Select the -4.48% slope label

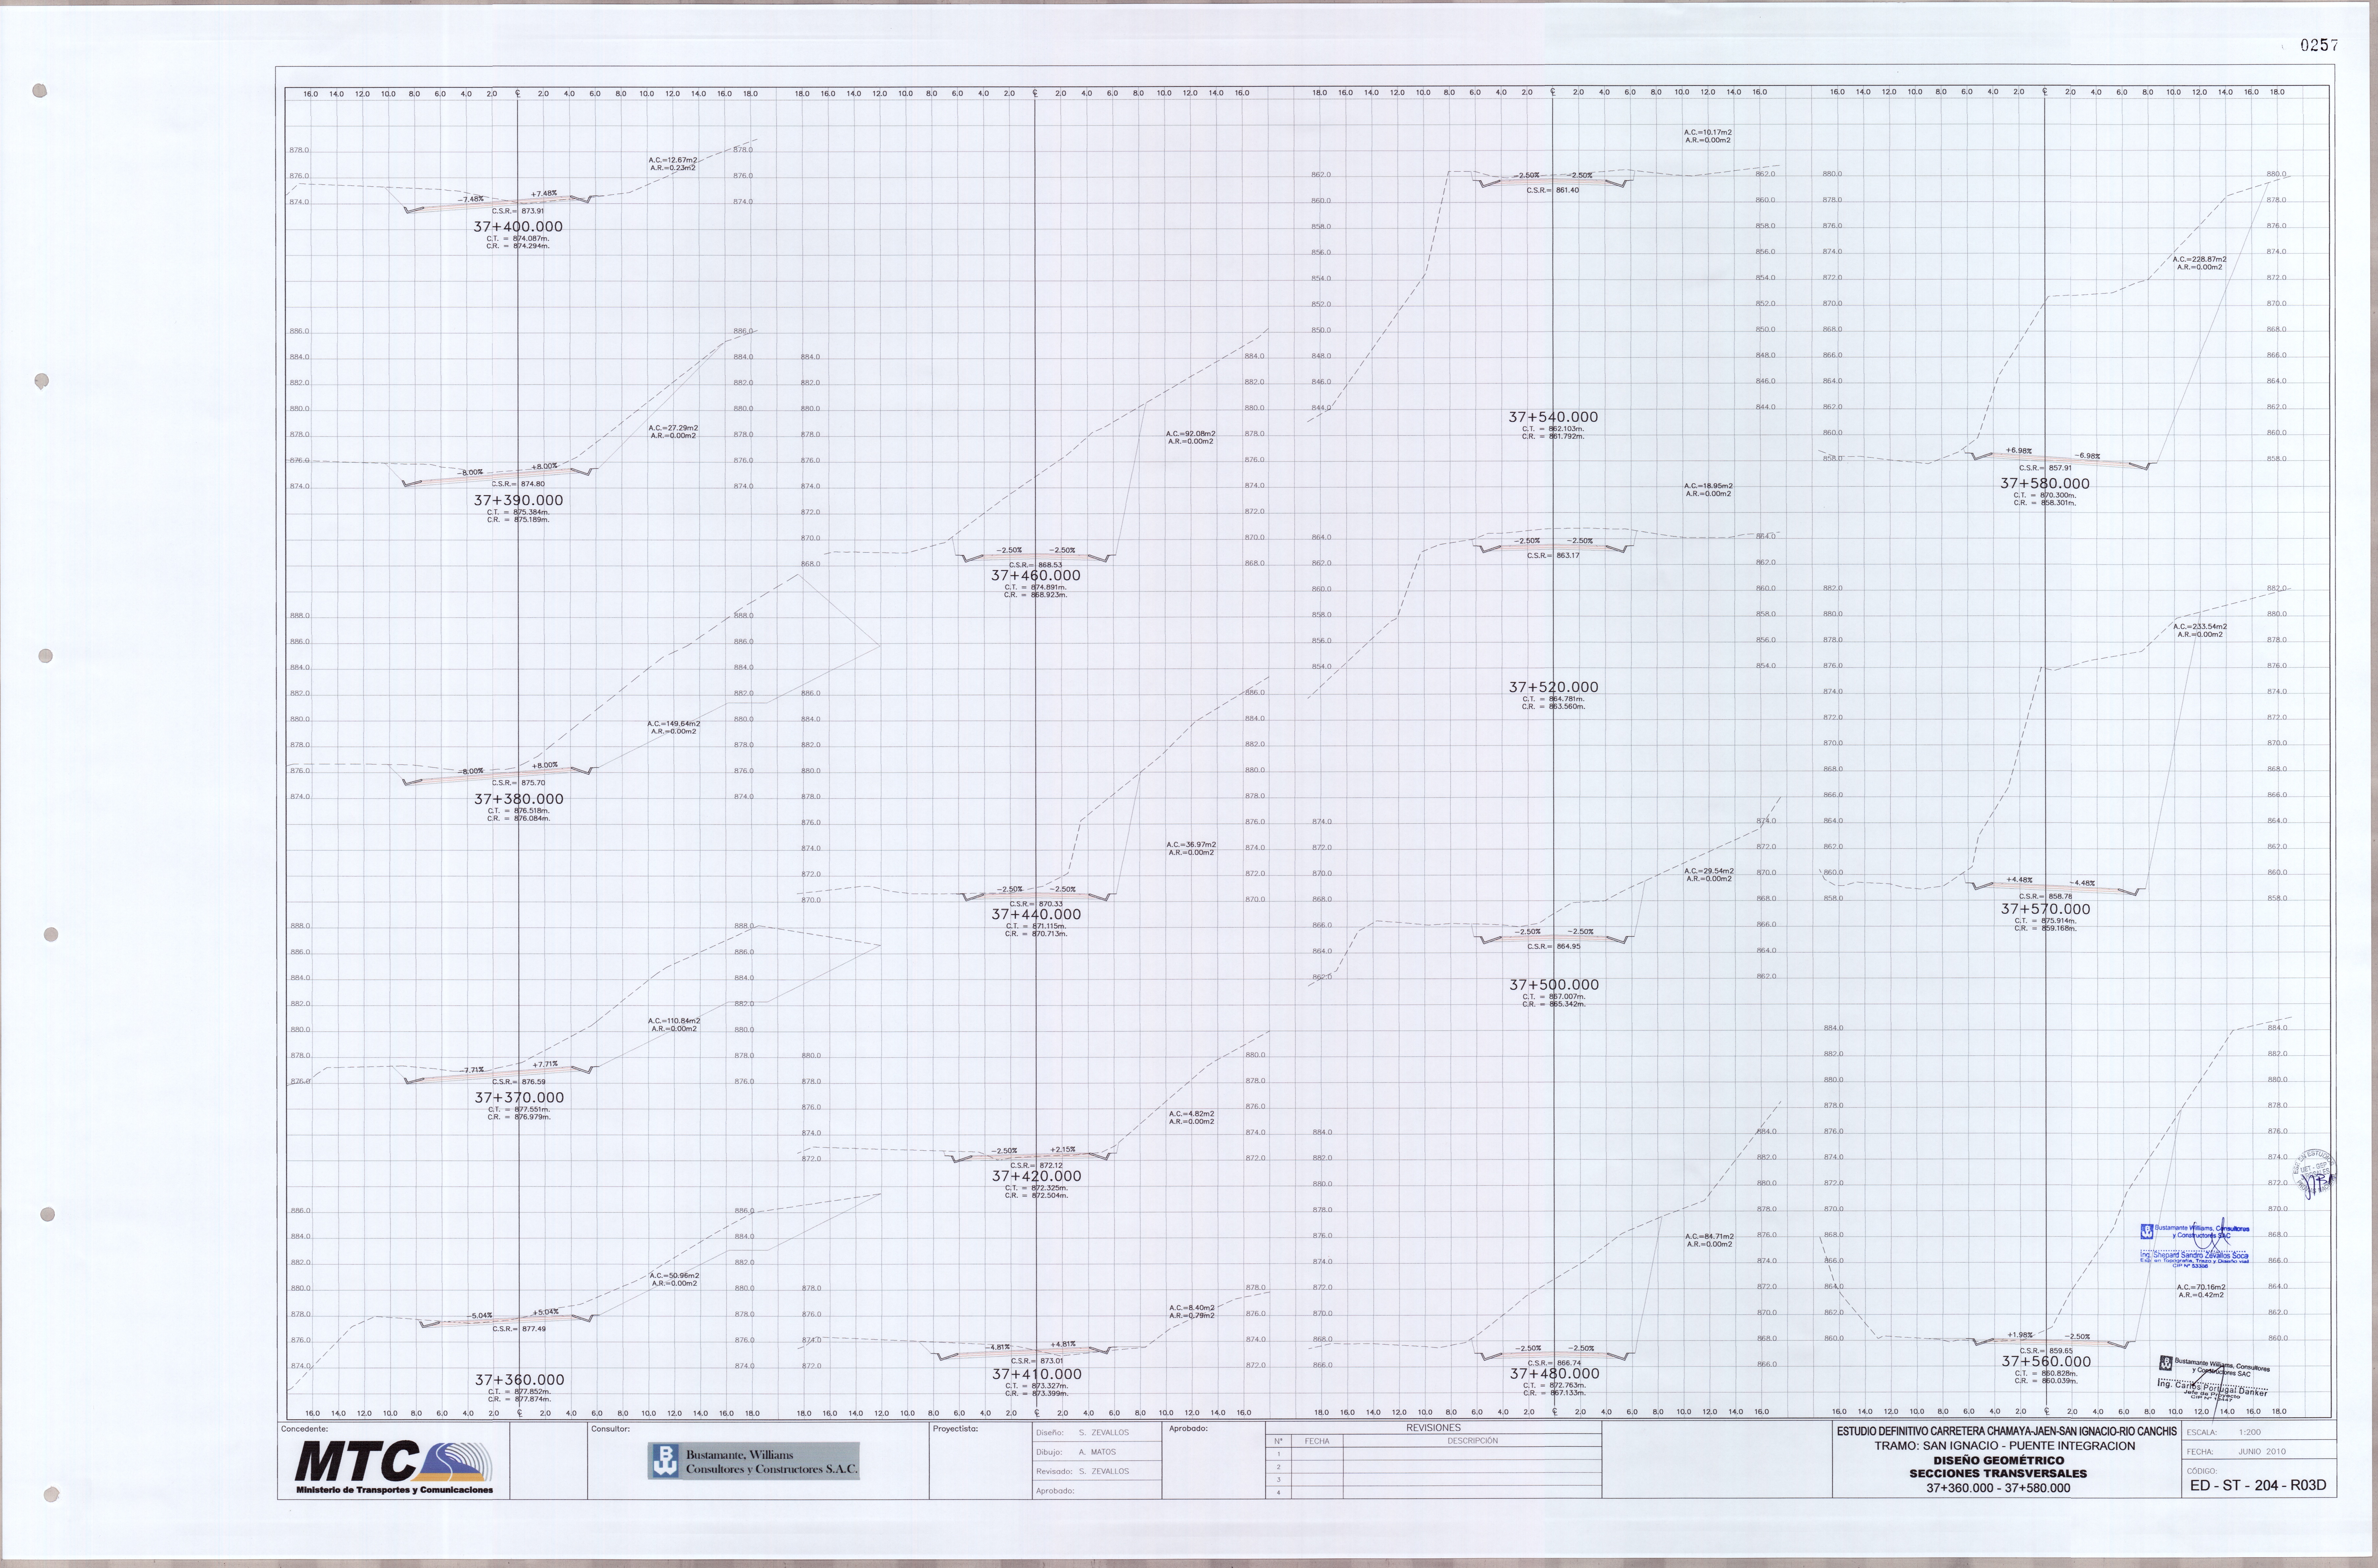pos(2082,883)
